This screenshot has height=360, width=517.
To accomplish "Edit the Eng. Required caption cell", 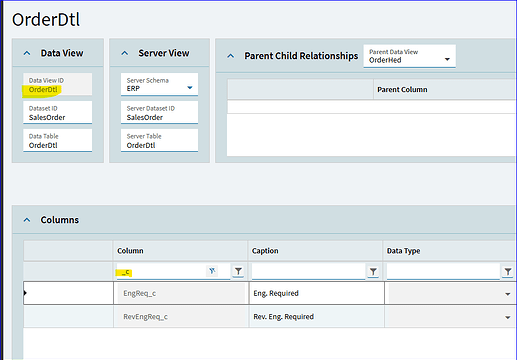I will tap(316, 293).
